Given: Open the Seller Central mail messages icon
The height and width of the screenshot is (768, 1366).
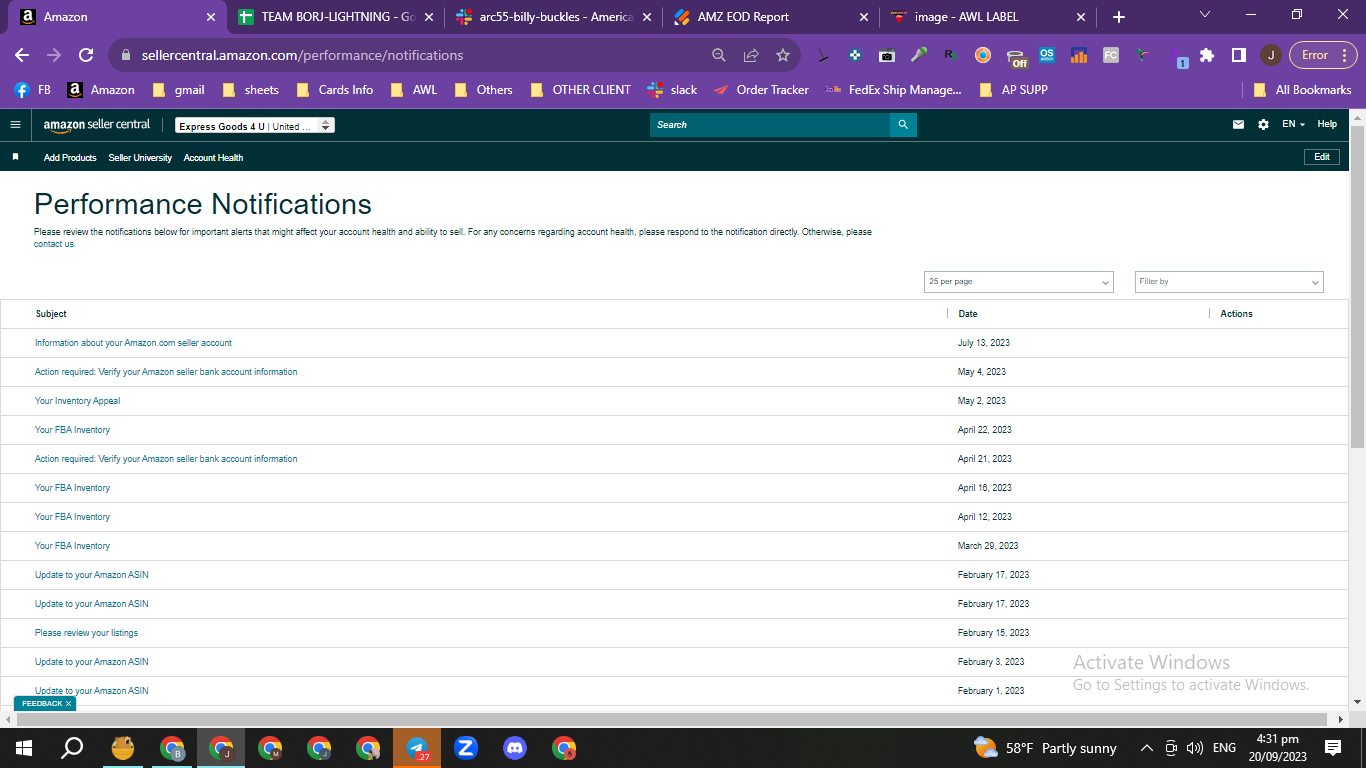Looking at the screenshot, I should [1239, 125].
